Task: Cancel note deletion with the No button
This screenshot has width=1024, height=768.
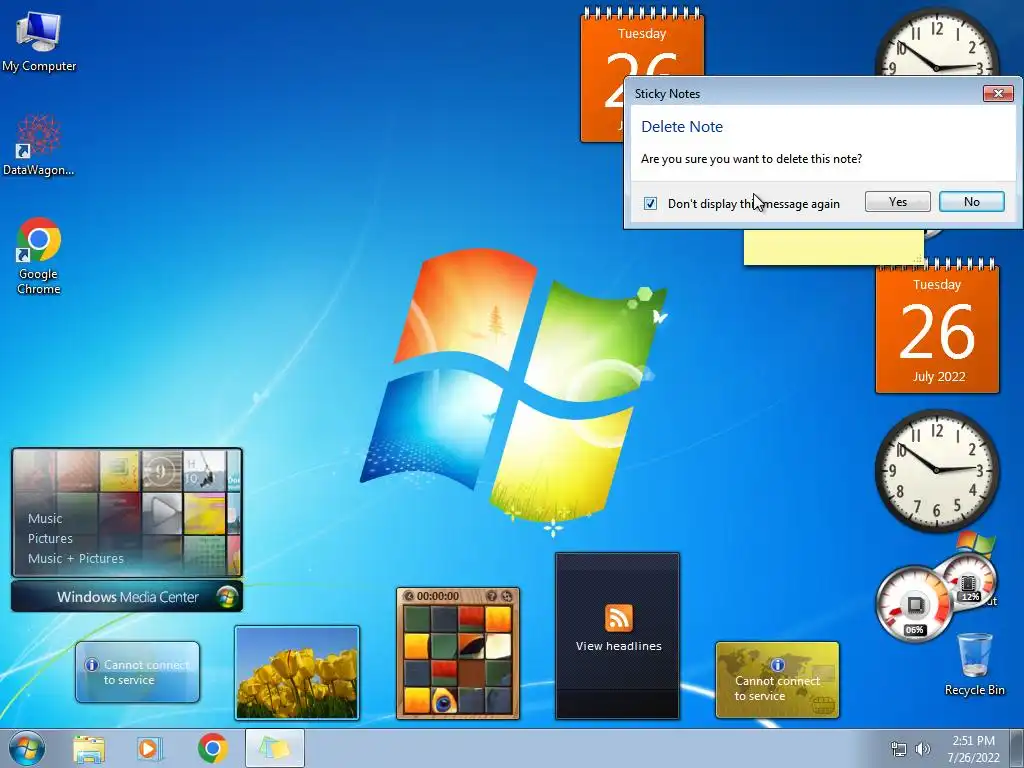Action: [972, 202]
